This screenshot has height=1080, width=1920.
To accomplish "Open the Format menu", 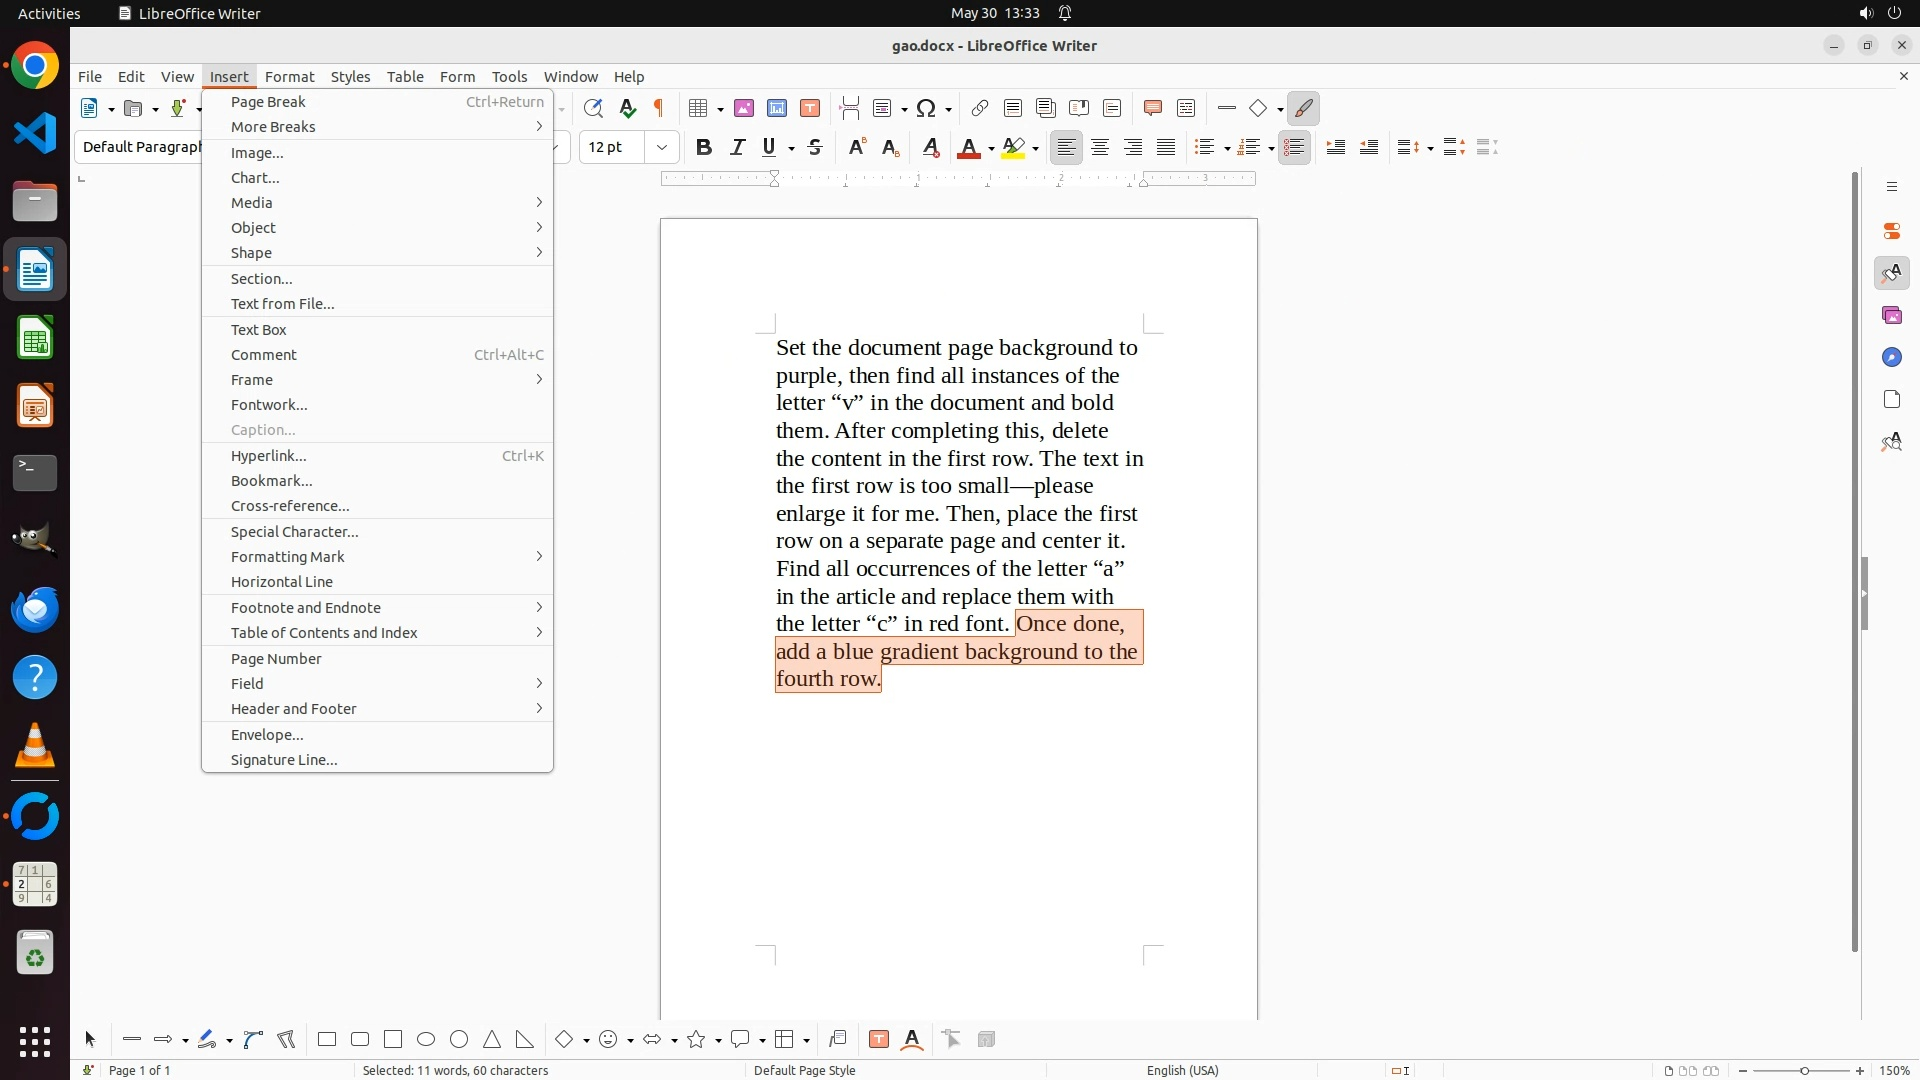I will [x=289, y=76].
